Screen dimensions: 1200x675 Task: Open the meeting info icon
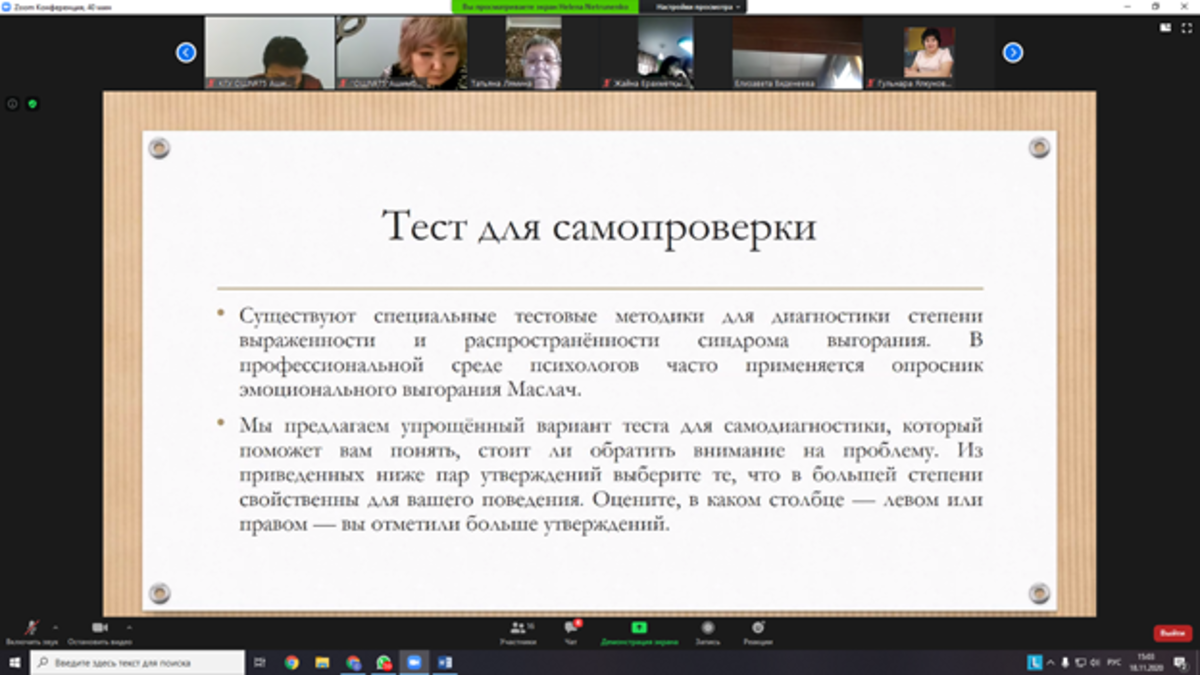[13, 103]
